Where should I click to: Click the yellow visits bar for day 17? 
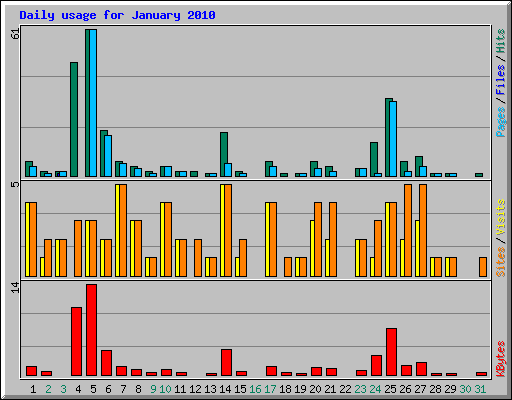coord(267,239)
